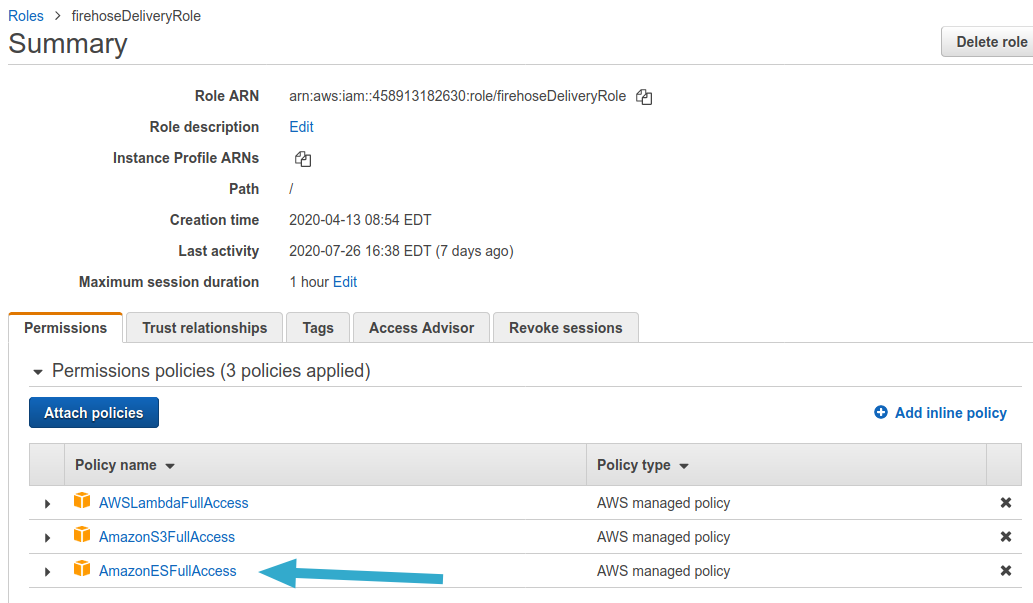This screenshot has height=603, width=1033.
Task: Detach the AmazonESFullAccess policy with X
Action: click(1005, 571)
